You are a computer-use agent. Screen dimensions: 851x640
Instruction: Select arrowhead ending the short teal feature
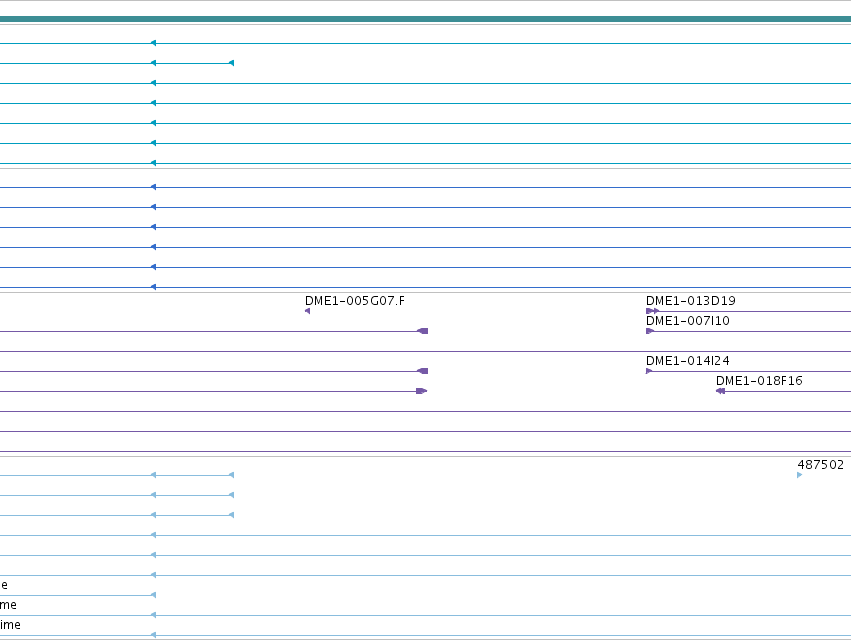tap(232, 63)
